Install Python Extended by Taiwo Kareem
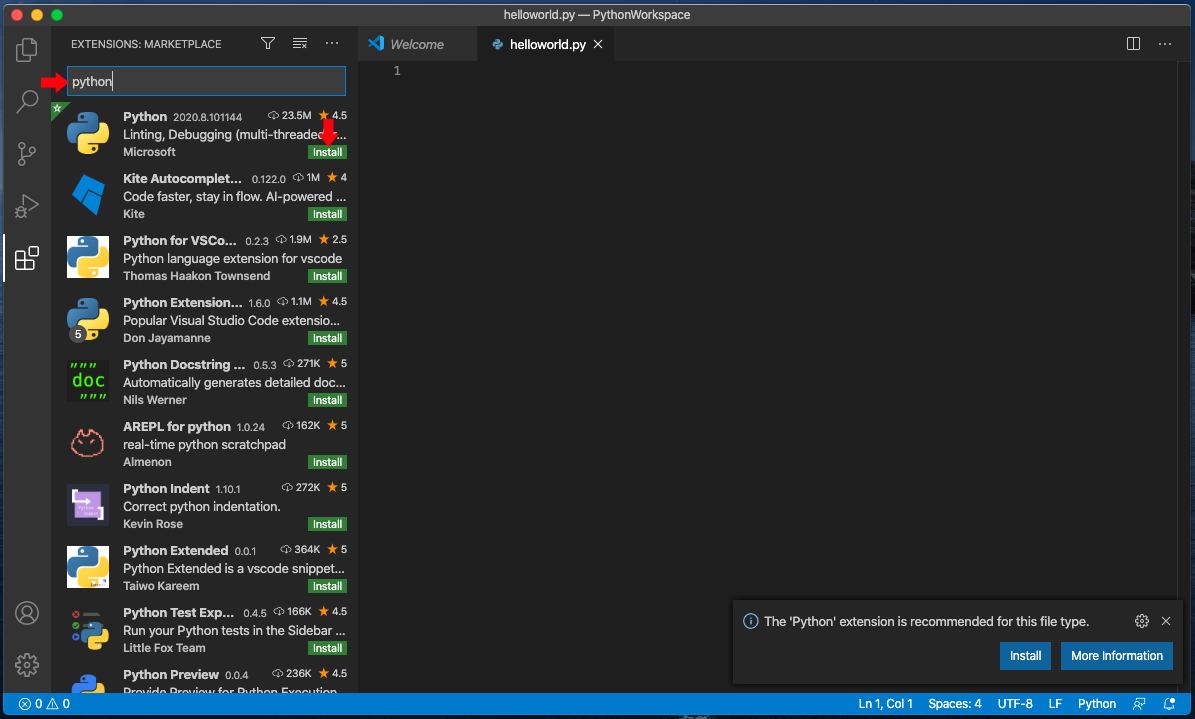 [328, 586]
